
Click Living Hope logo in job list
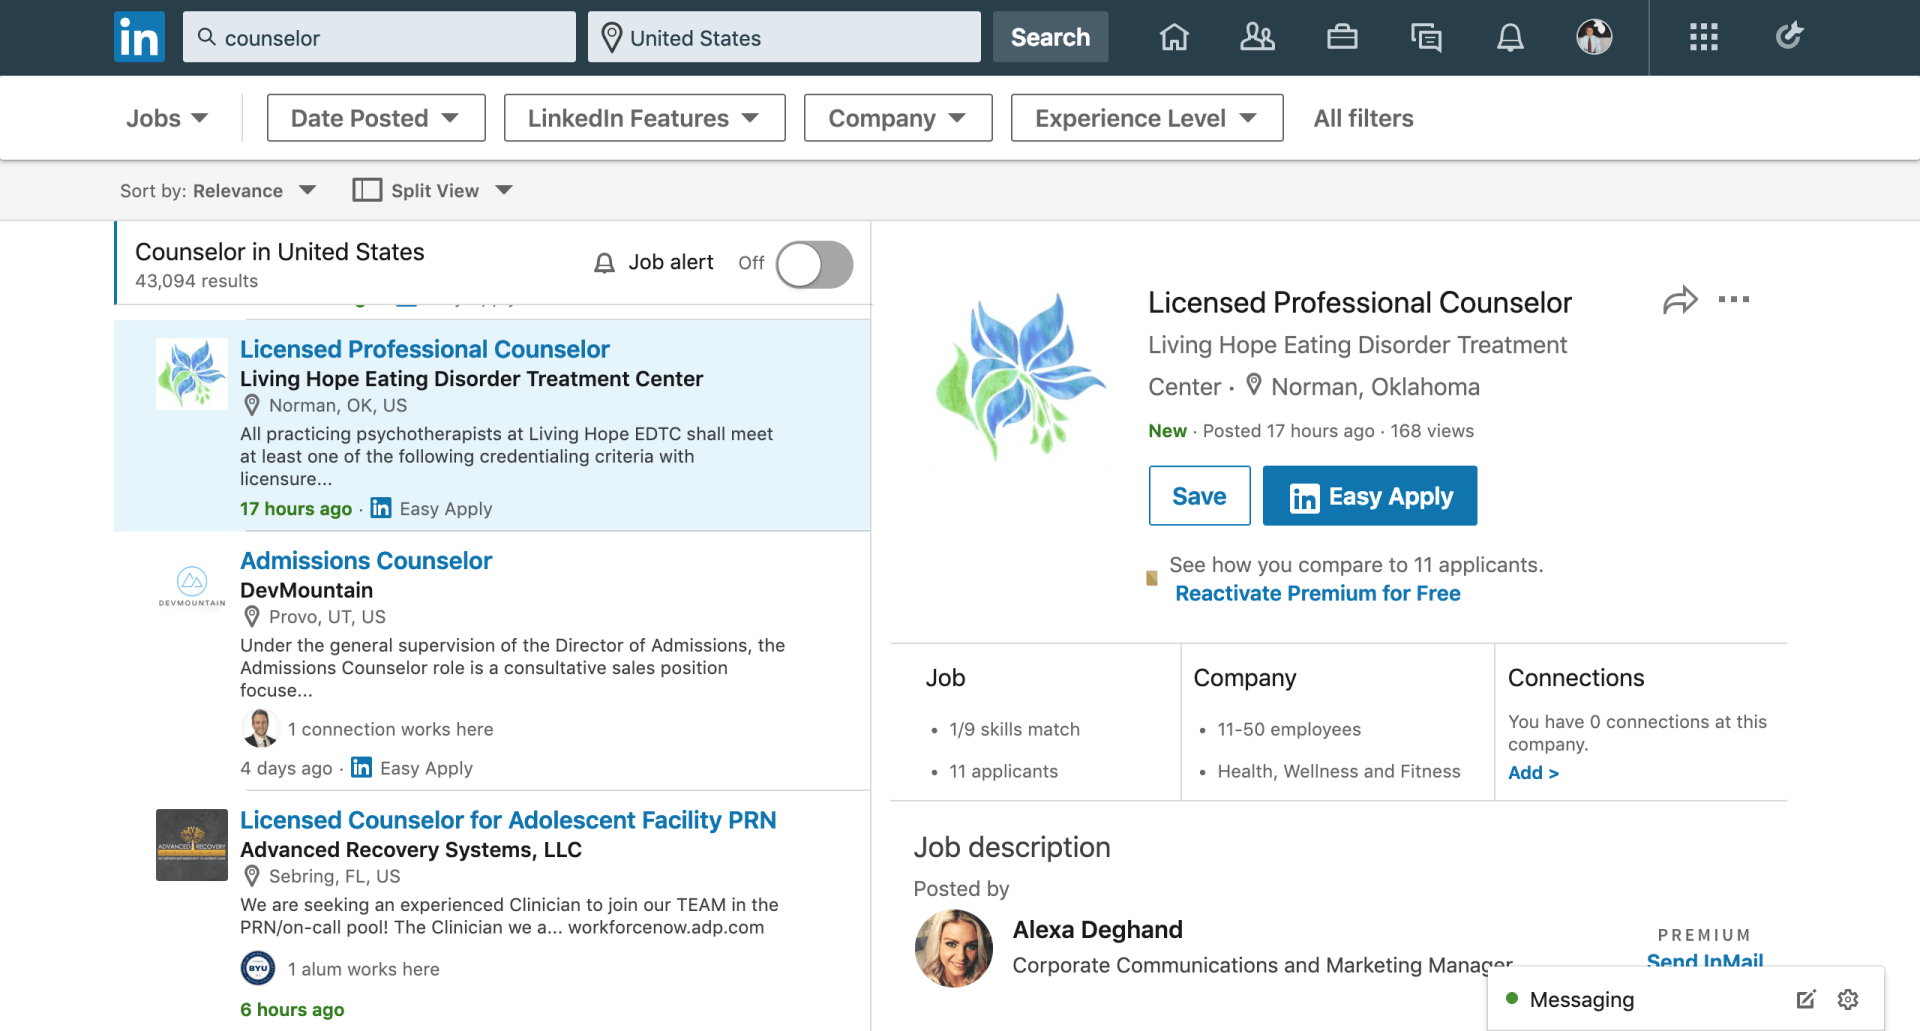192,374
